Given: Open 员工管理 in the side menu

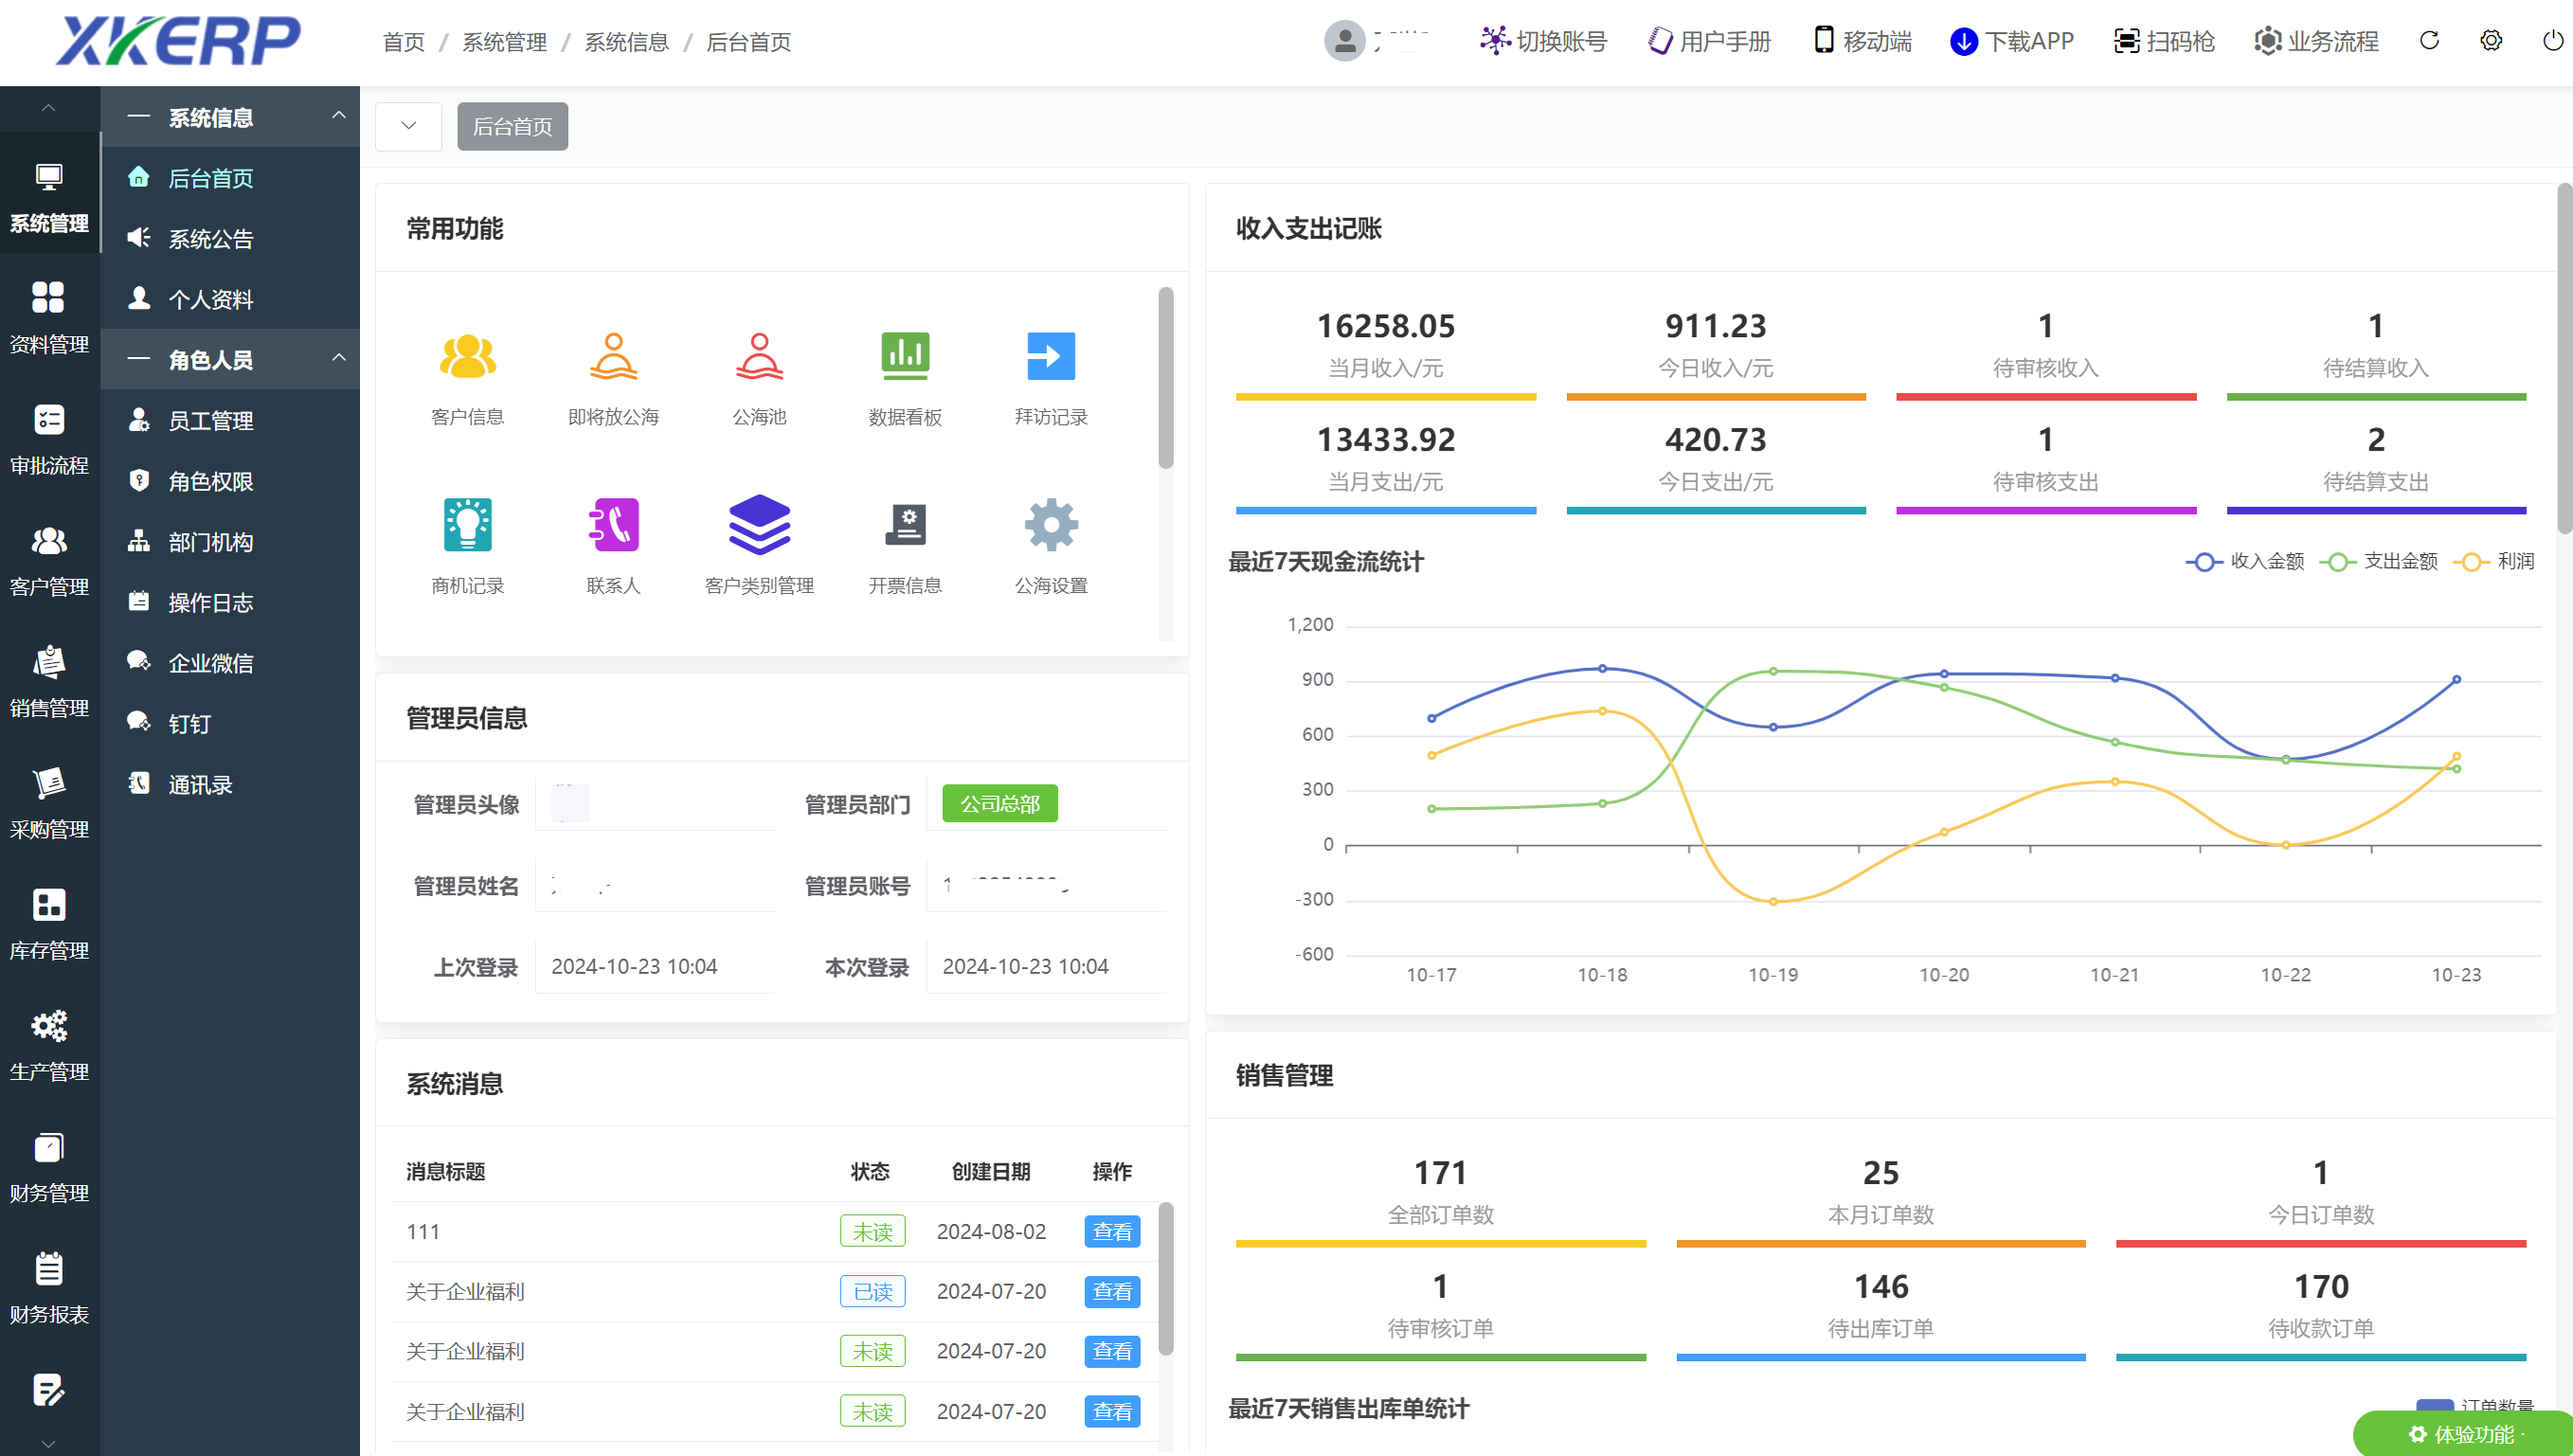Looking at the screenshot, I should click(x=210, y=421).
